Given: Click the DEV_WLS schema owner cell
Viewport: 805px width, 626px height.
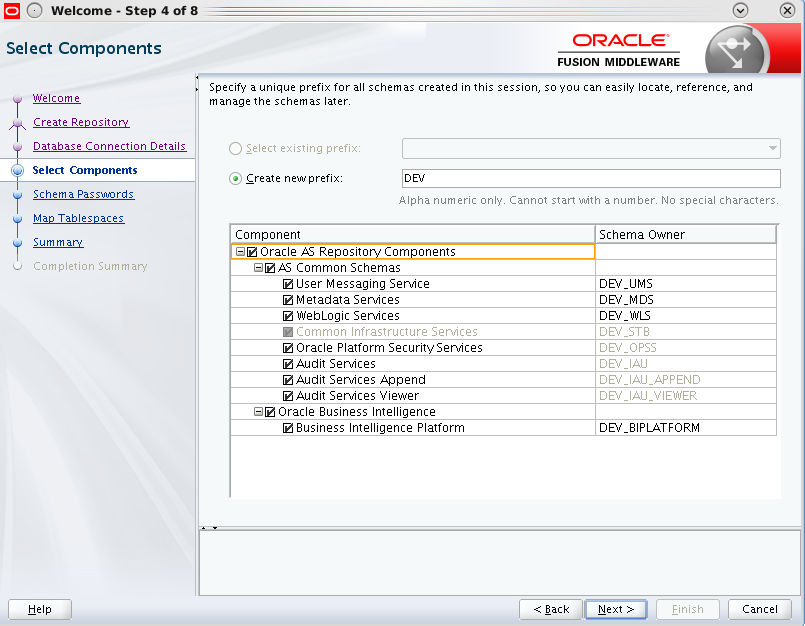Looking at the screenshot, I should pos(685,316).
